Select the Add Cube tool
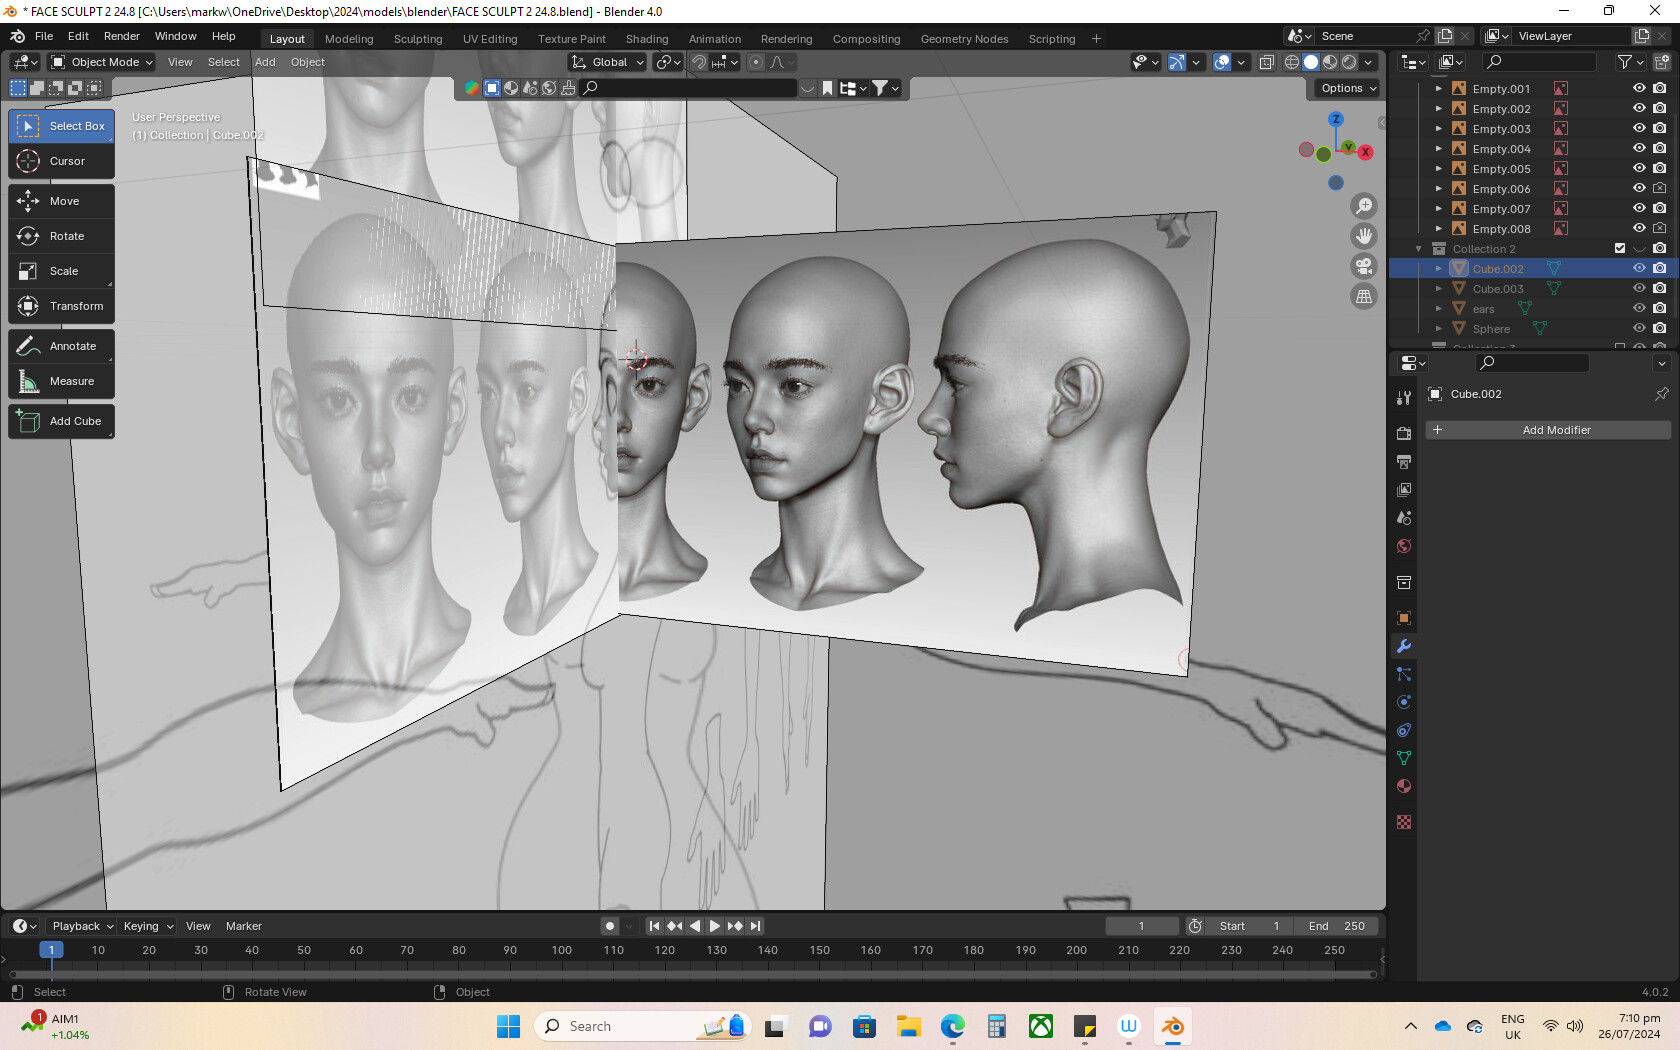This screenshot has height=1050, width=1680. [x=62, y=421]
